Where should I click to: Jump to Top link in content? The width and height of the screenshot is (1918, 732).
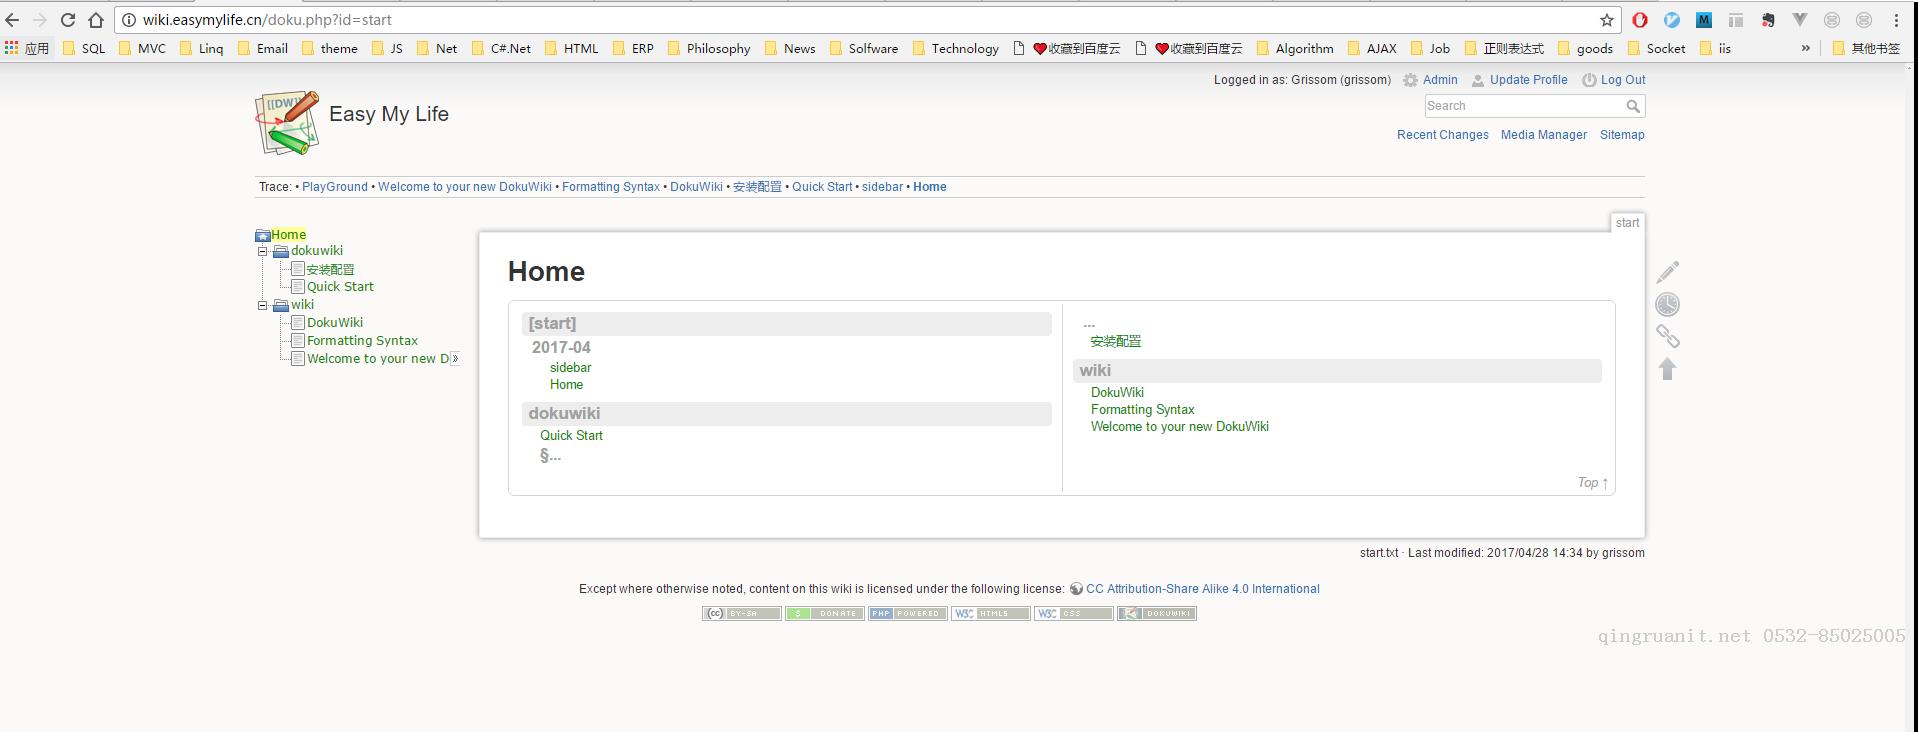point(1593,483)
